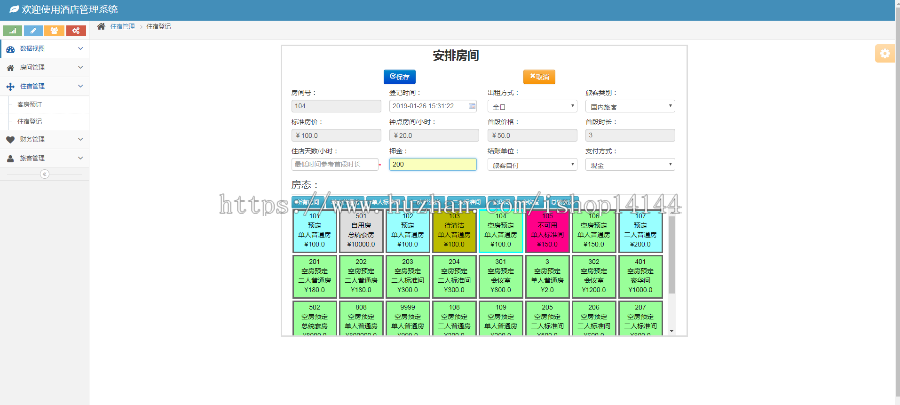This screenshot has width=900, height=405.
Task: Click the user silhouette icon in sidebar
Action: [10, 158]
